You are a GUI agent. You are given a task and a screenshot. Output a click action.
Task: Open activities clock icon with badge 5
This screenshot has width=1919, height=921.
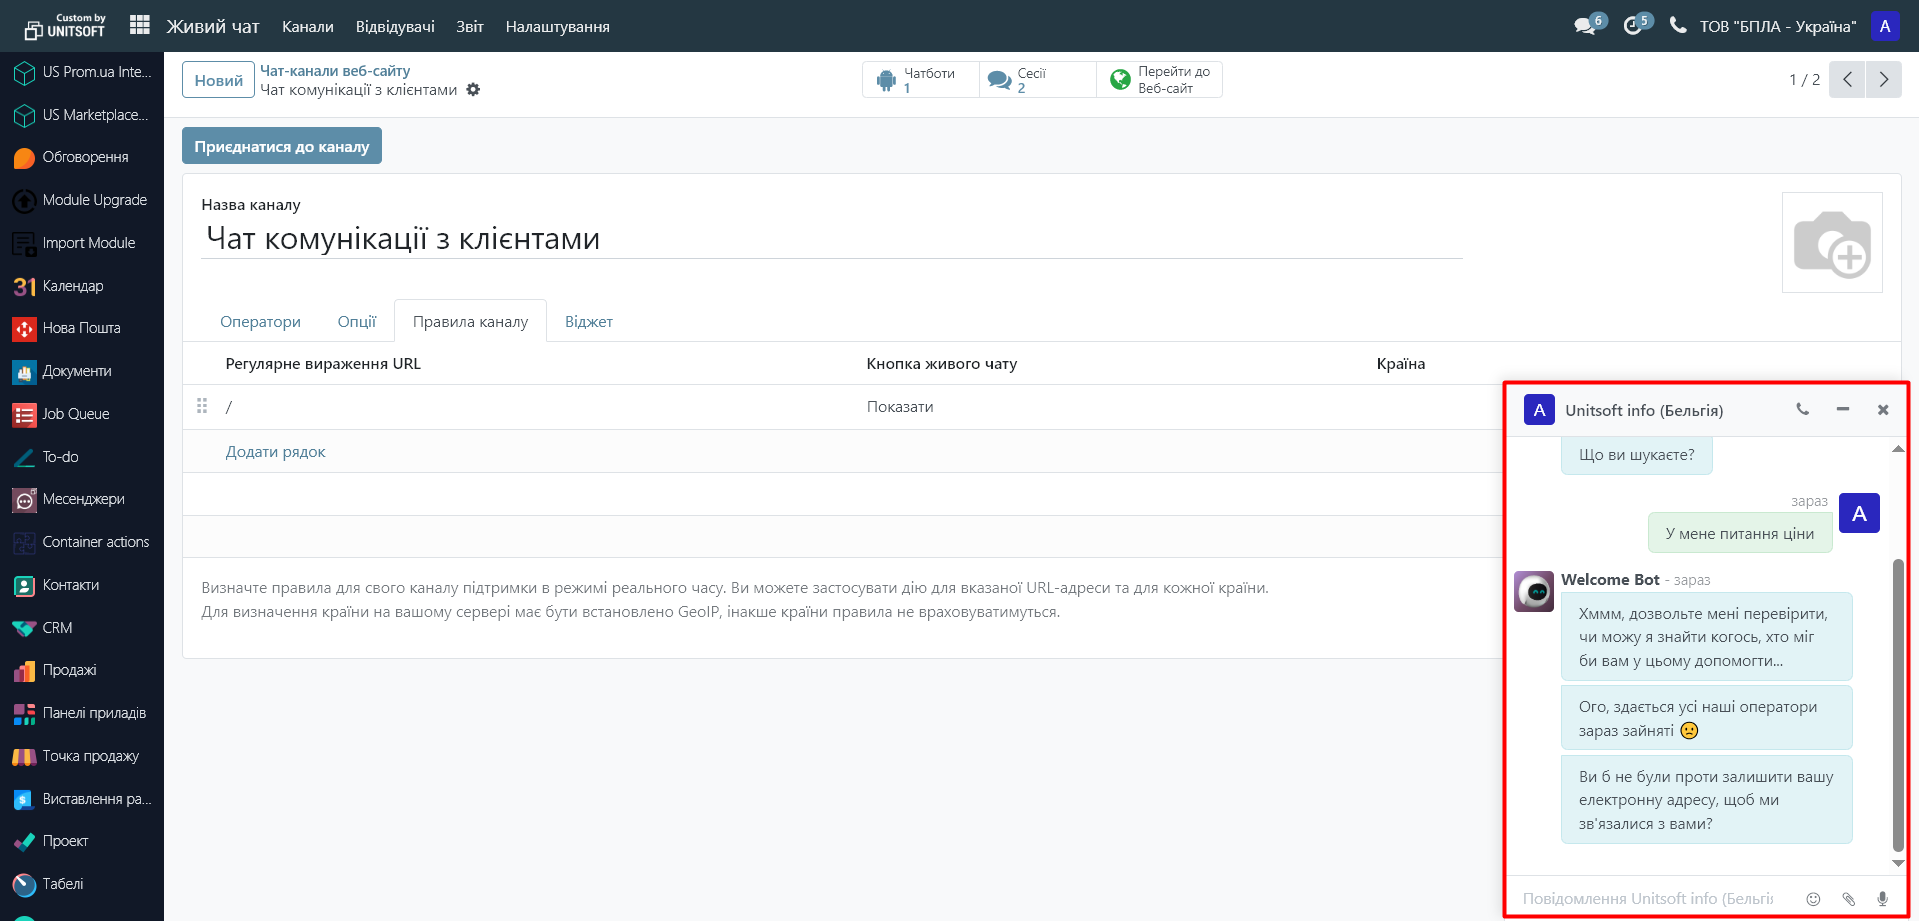1634,26
